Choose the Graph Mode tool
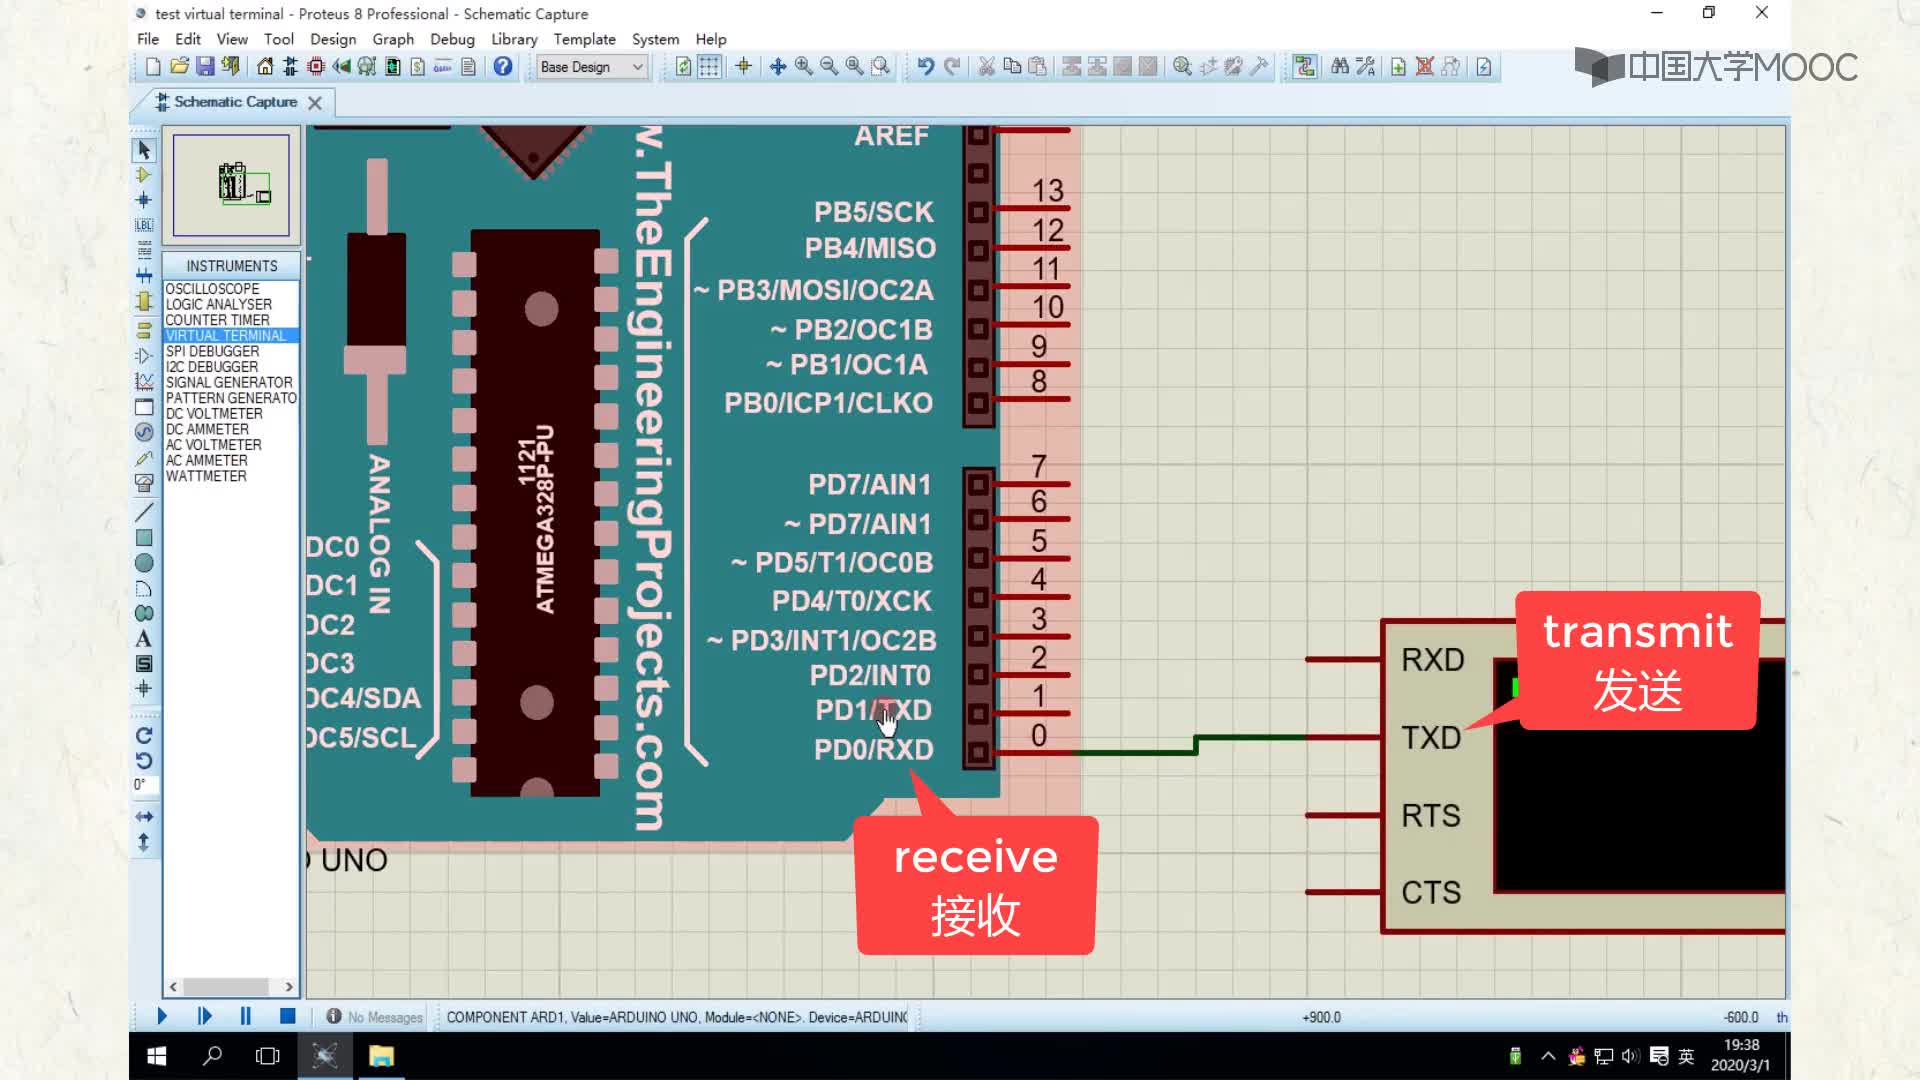Screen dimensions: 1920x1080 [x=144, y=381]
